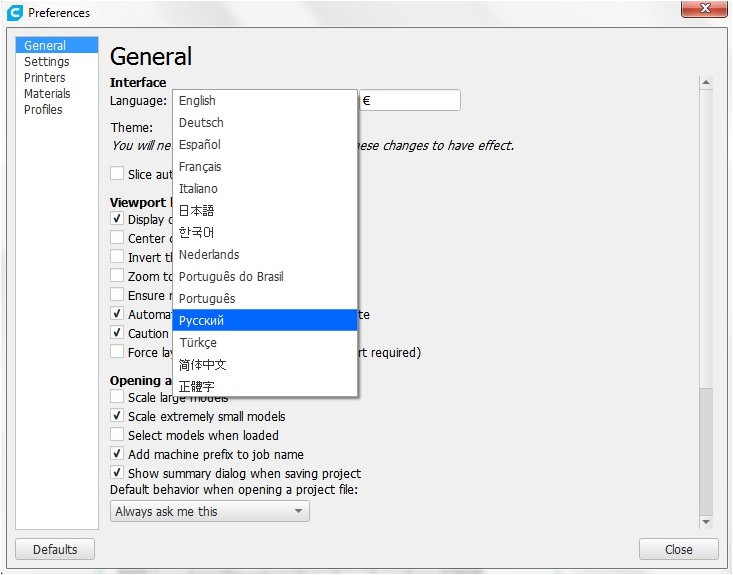
Task: Uncheck Scale extremely small models
Action: 118,417
